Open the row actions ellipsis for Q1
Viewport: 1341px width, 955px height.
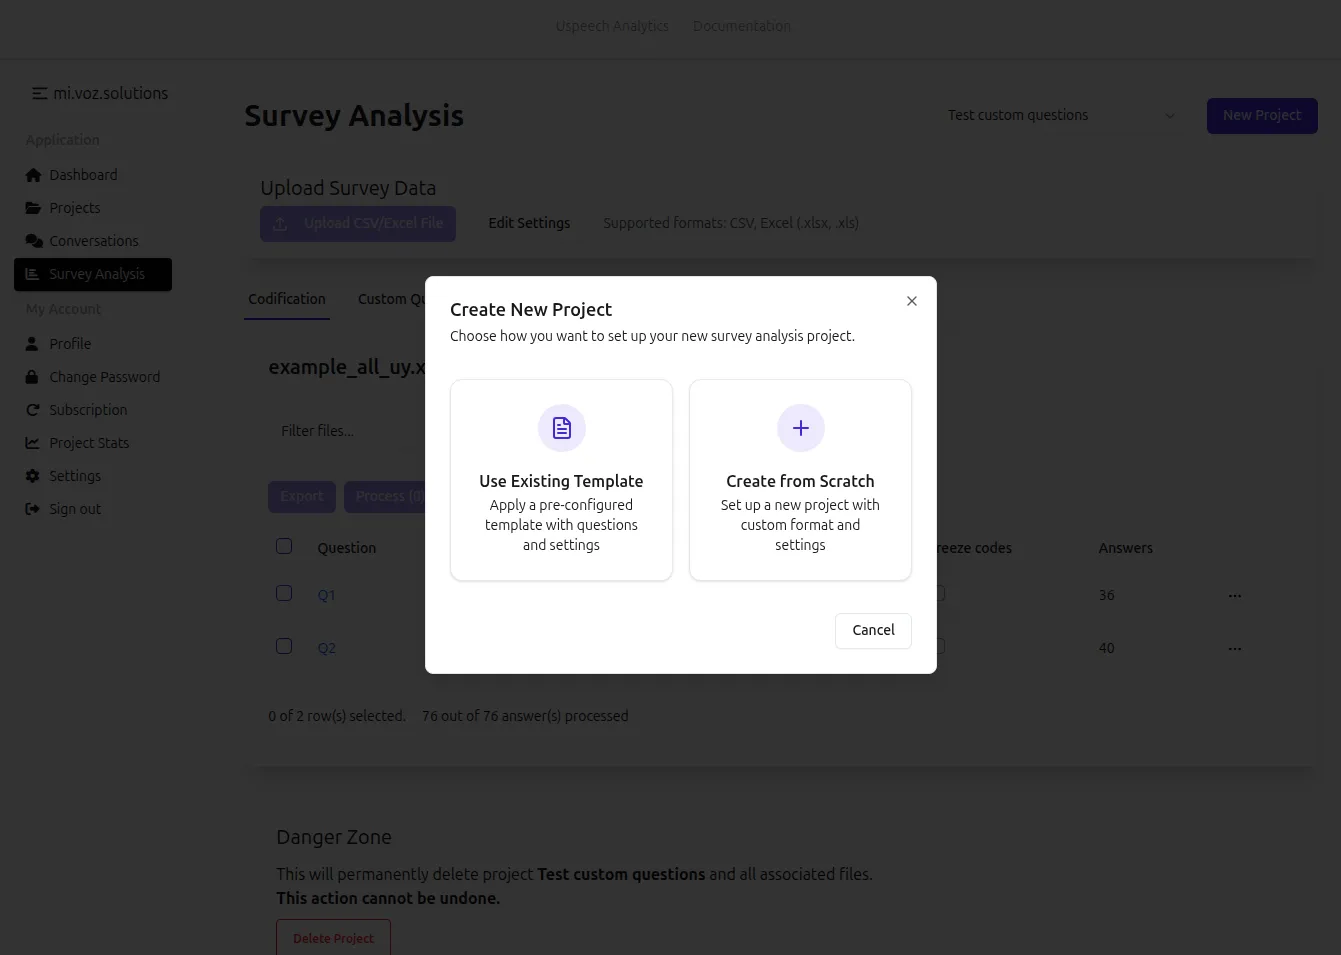click(1234, 595)
